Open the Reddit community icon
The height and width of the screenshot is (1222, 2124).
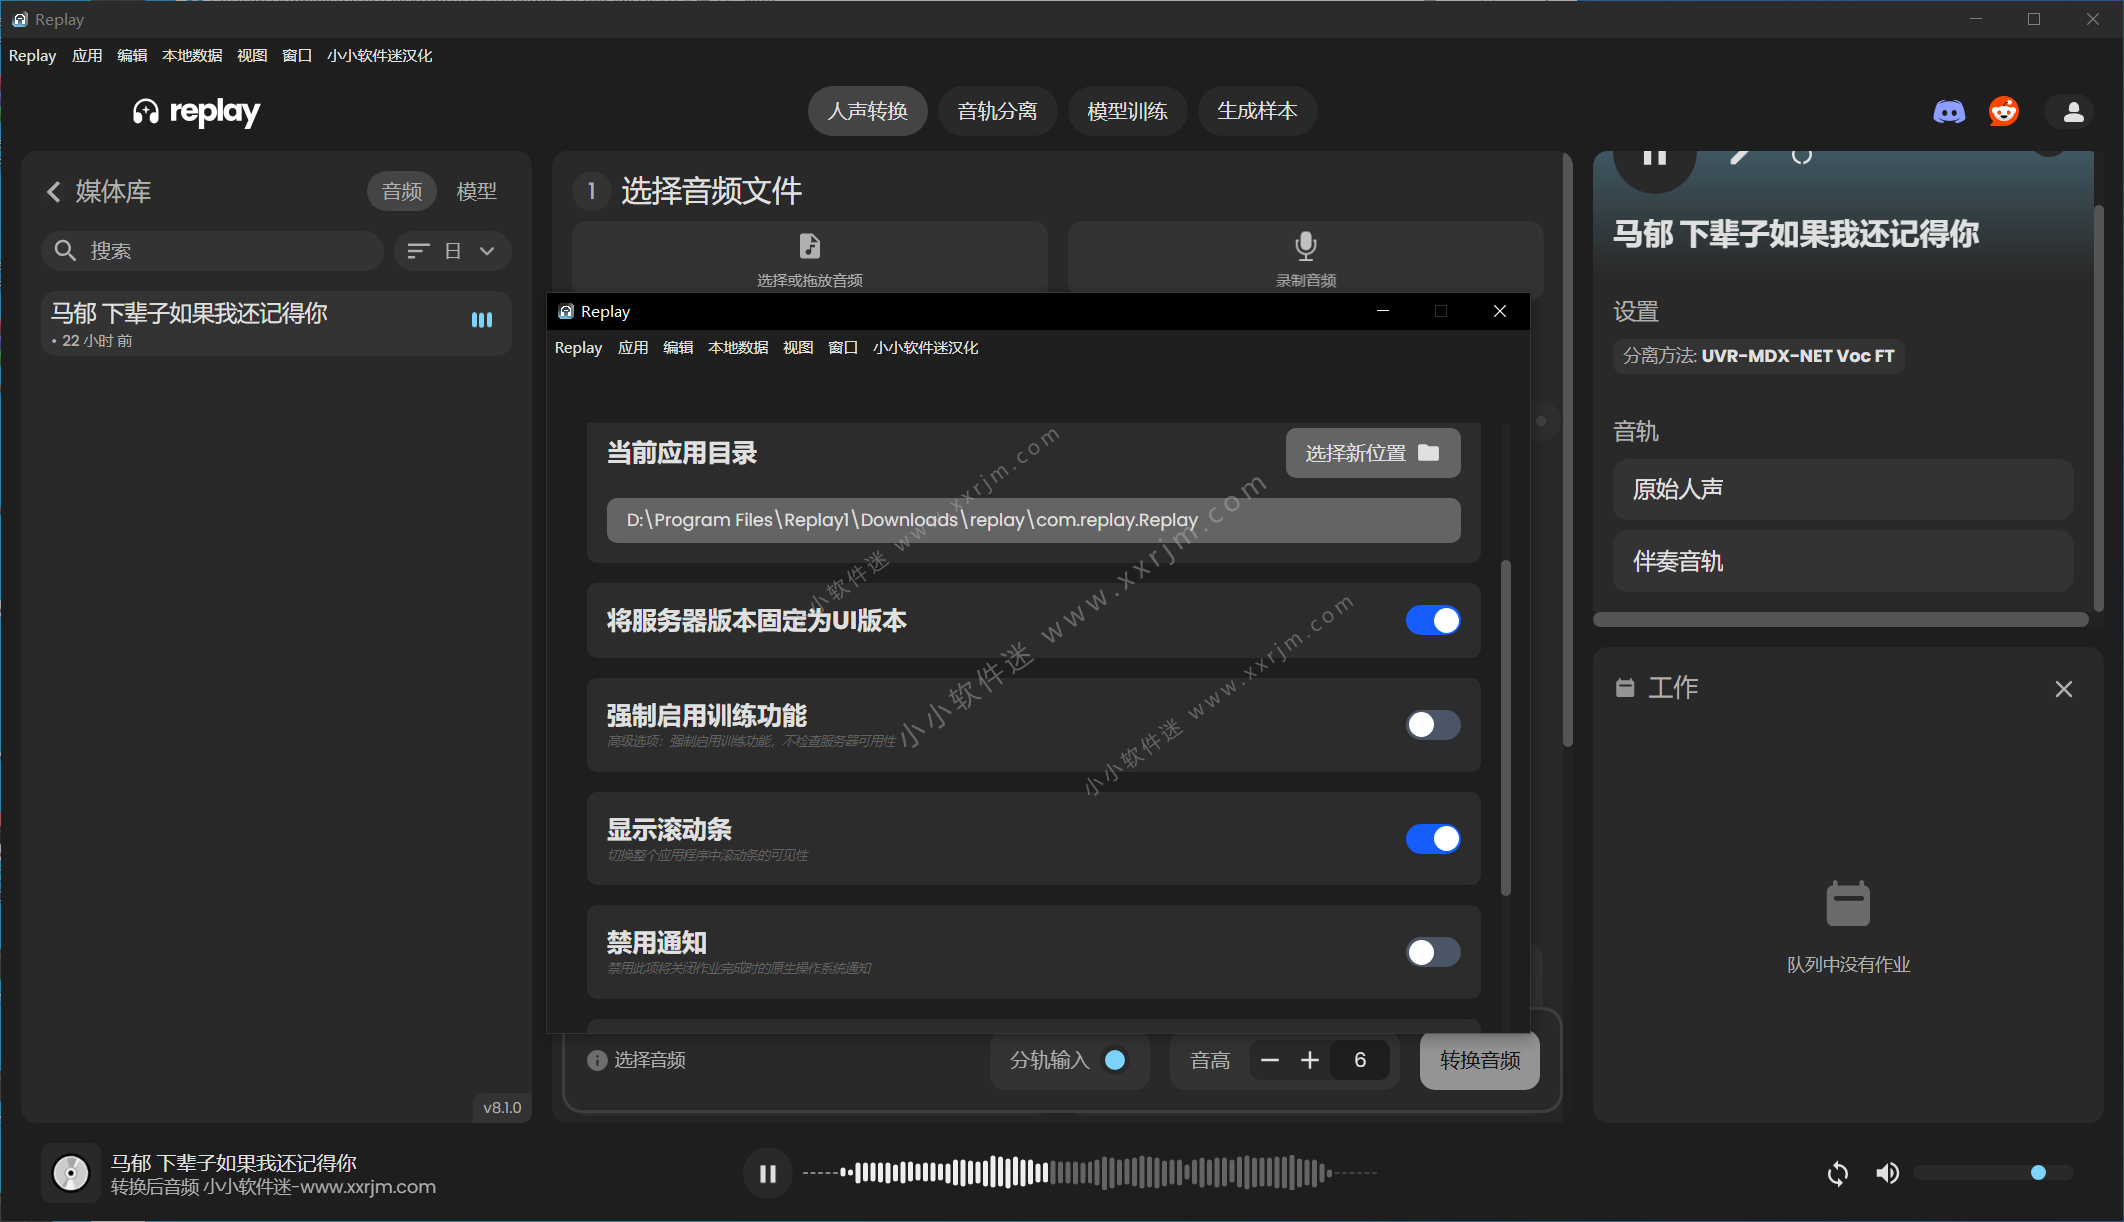2003,112
